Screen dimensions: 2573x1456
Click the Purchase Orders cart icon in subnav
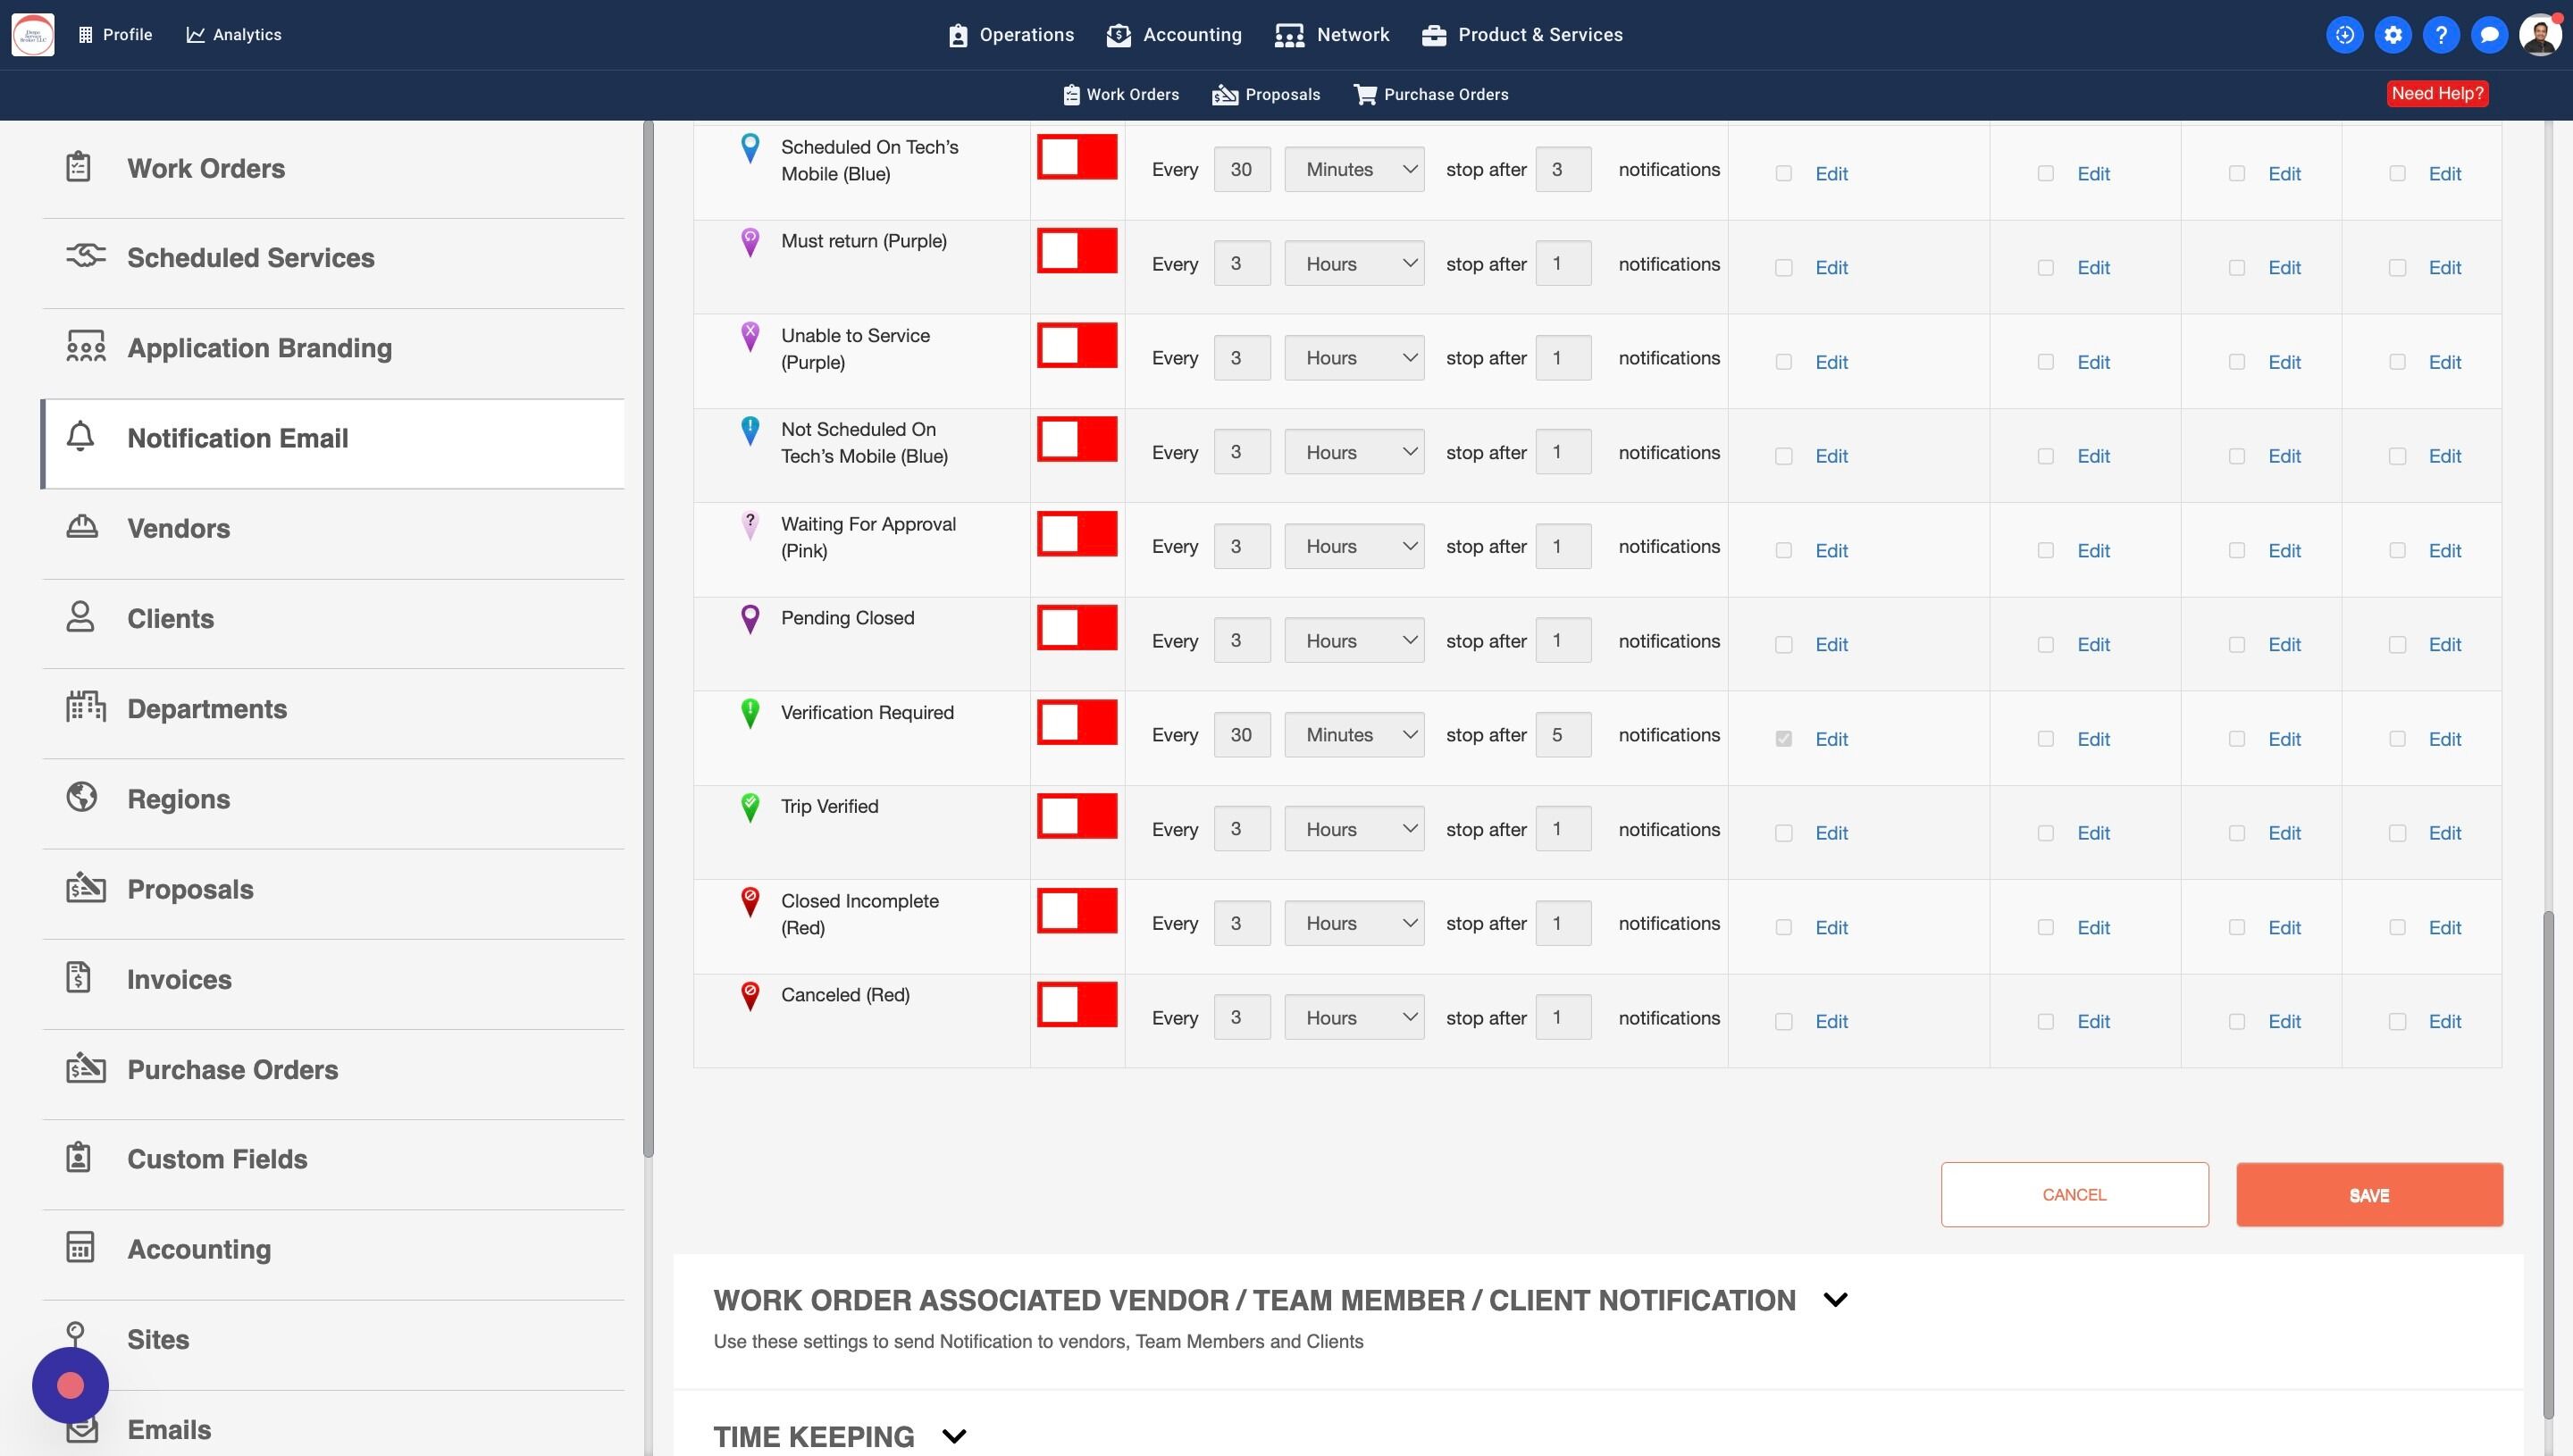pos(1364,94)
